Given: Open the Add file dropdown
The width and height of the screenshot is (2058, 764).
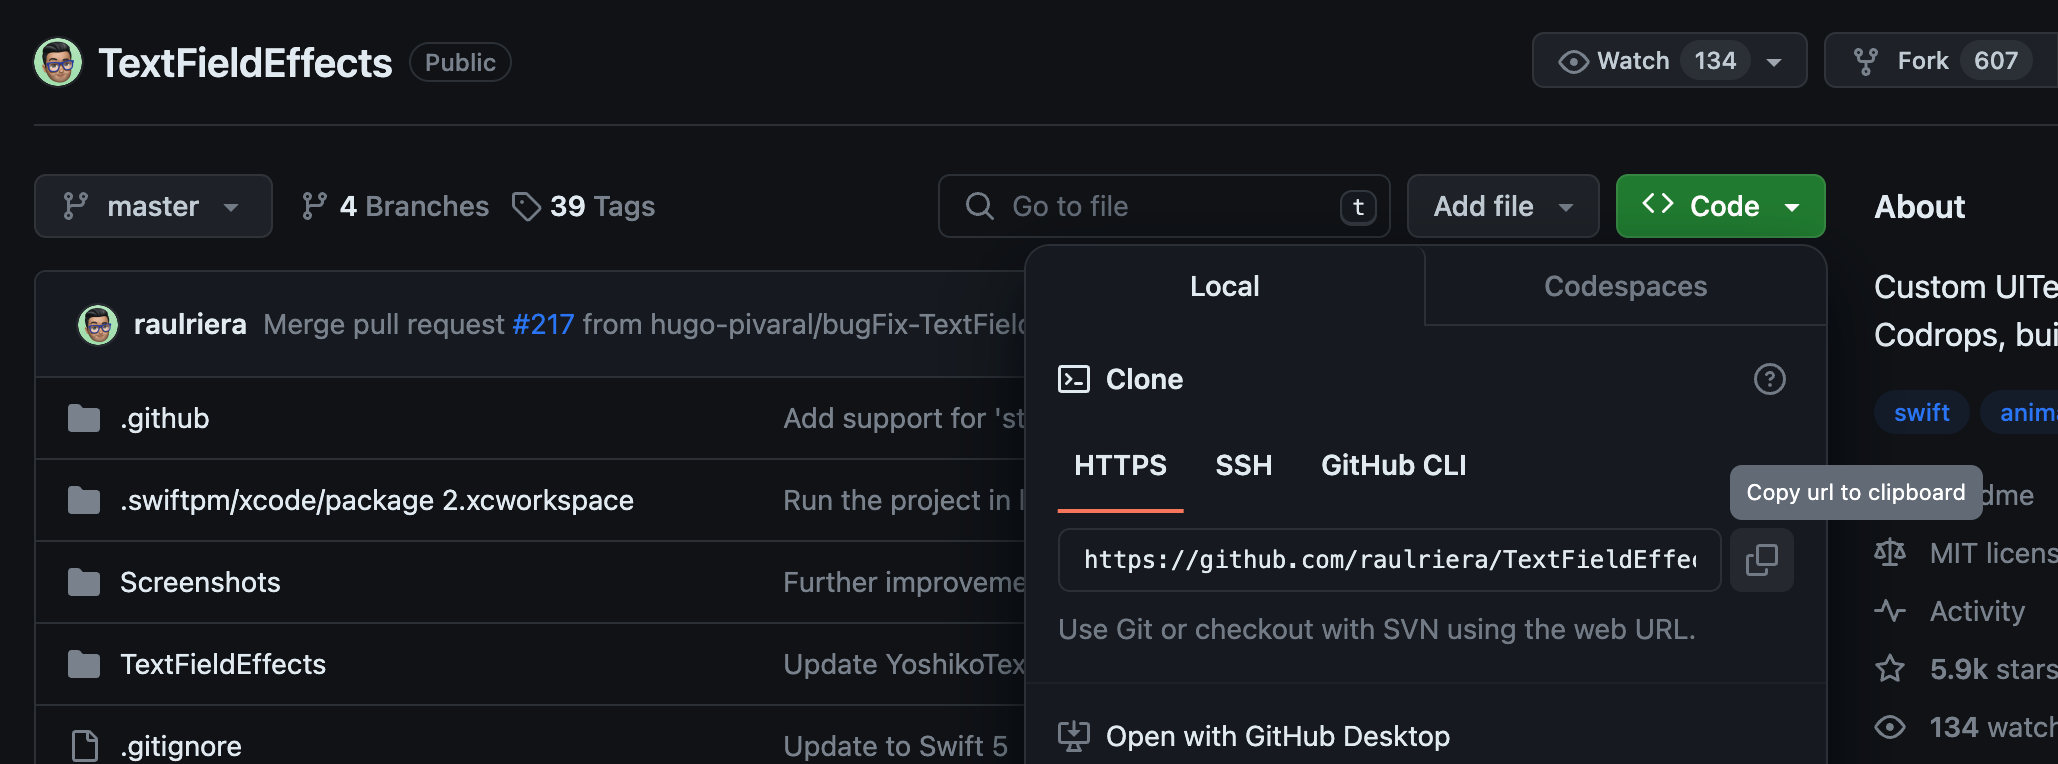Looking at the screenshot, I should pyautogui.click(x=1503, y=206).
